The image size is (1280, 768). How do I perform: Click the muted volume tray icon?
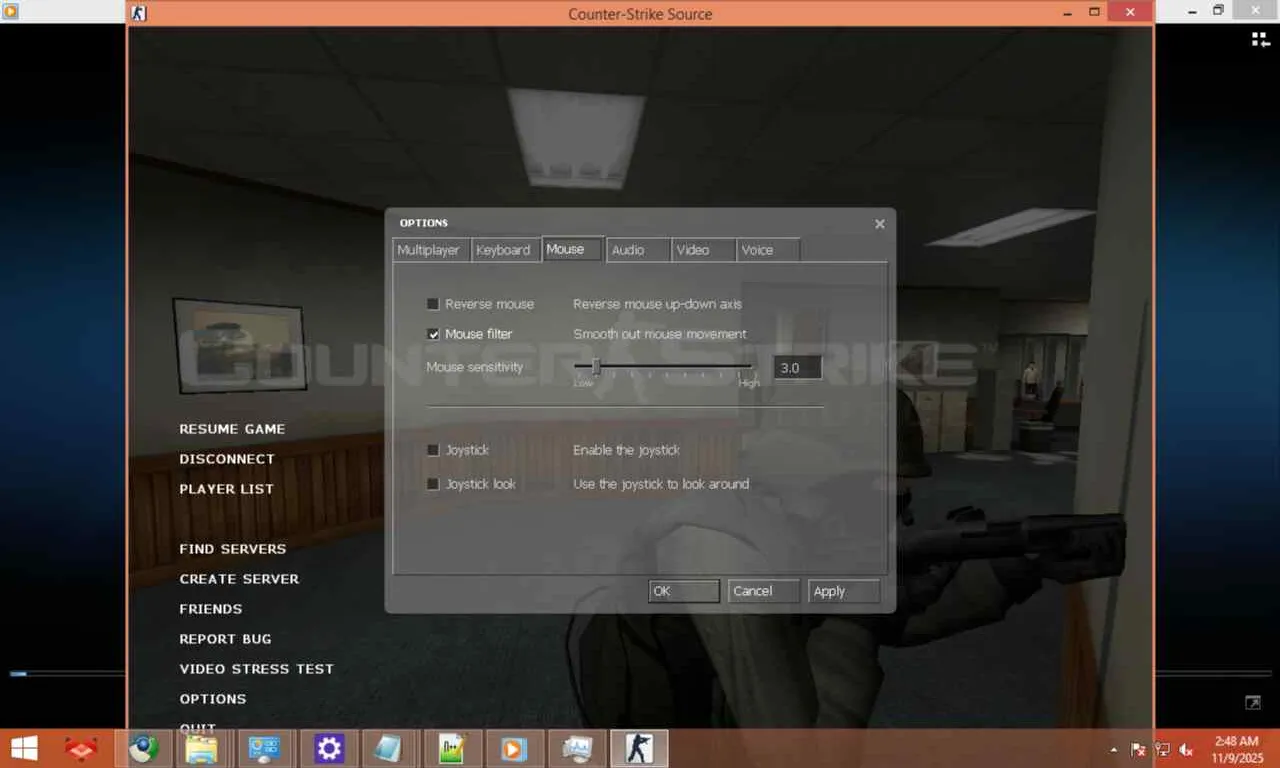(x=1186, y=749)
